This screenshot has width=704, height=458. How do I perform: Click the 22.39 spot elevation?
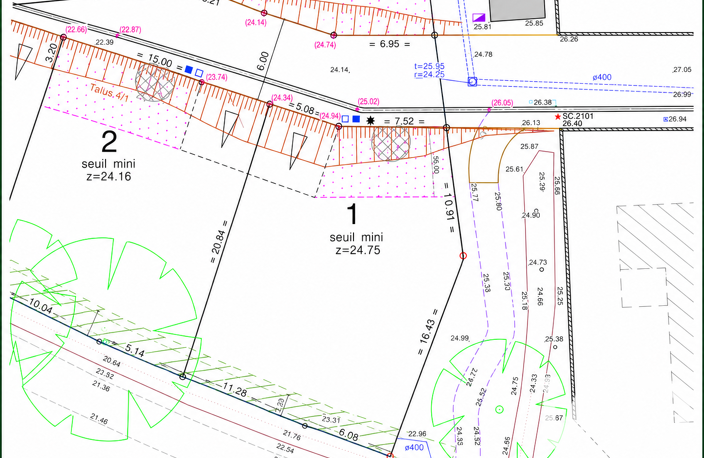(104, 42)
